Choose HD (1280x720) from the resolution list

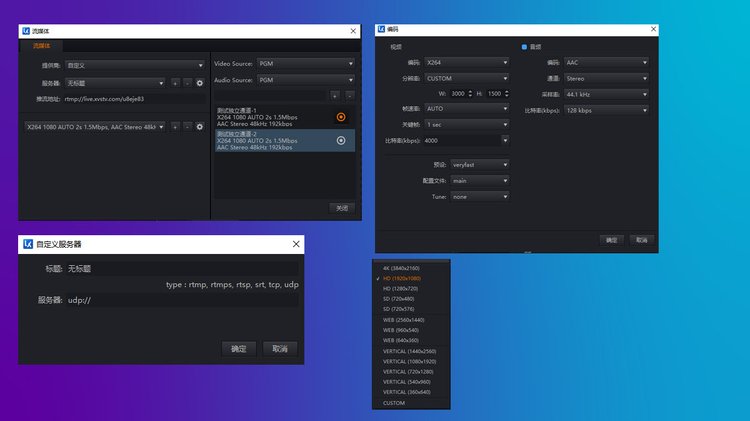(401, 288)
